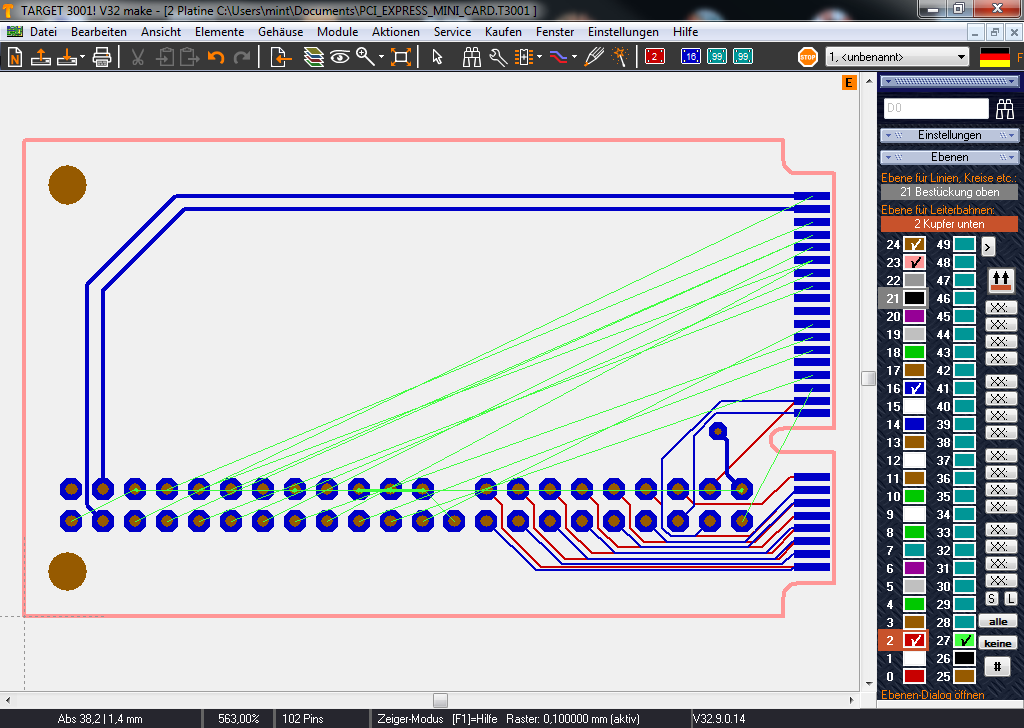Select the pointer mode arrow tool
This screenshot has height=728, width=1024.
(x=437, y=57)
